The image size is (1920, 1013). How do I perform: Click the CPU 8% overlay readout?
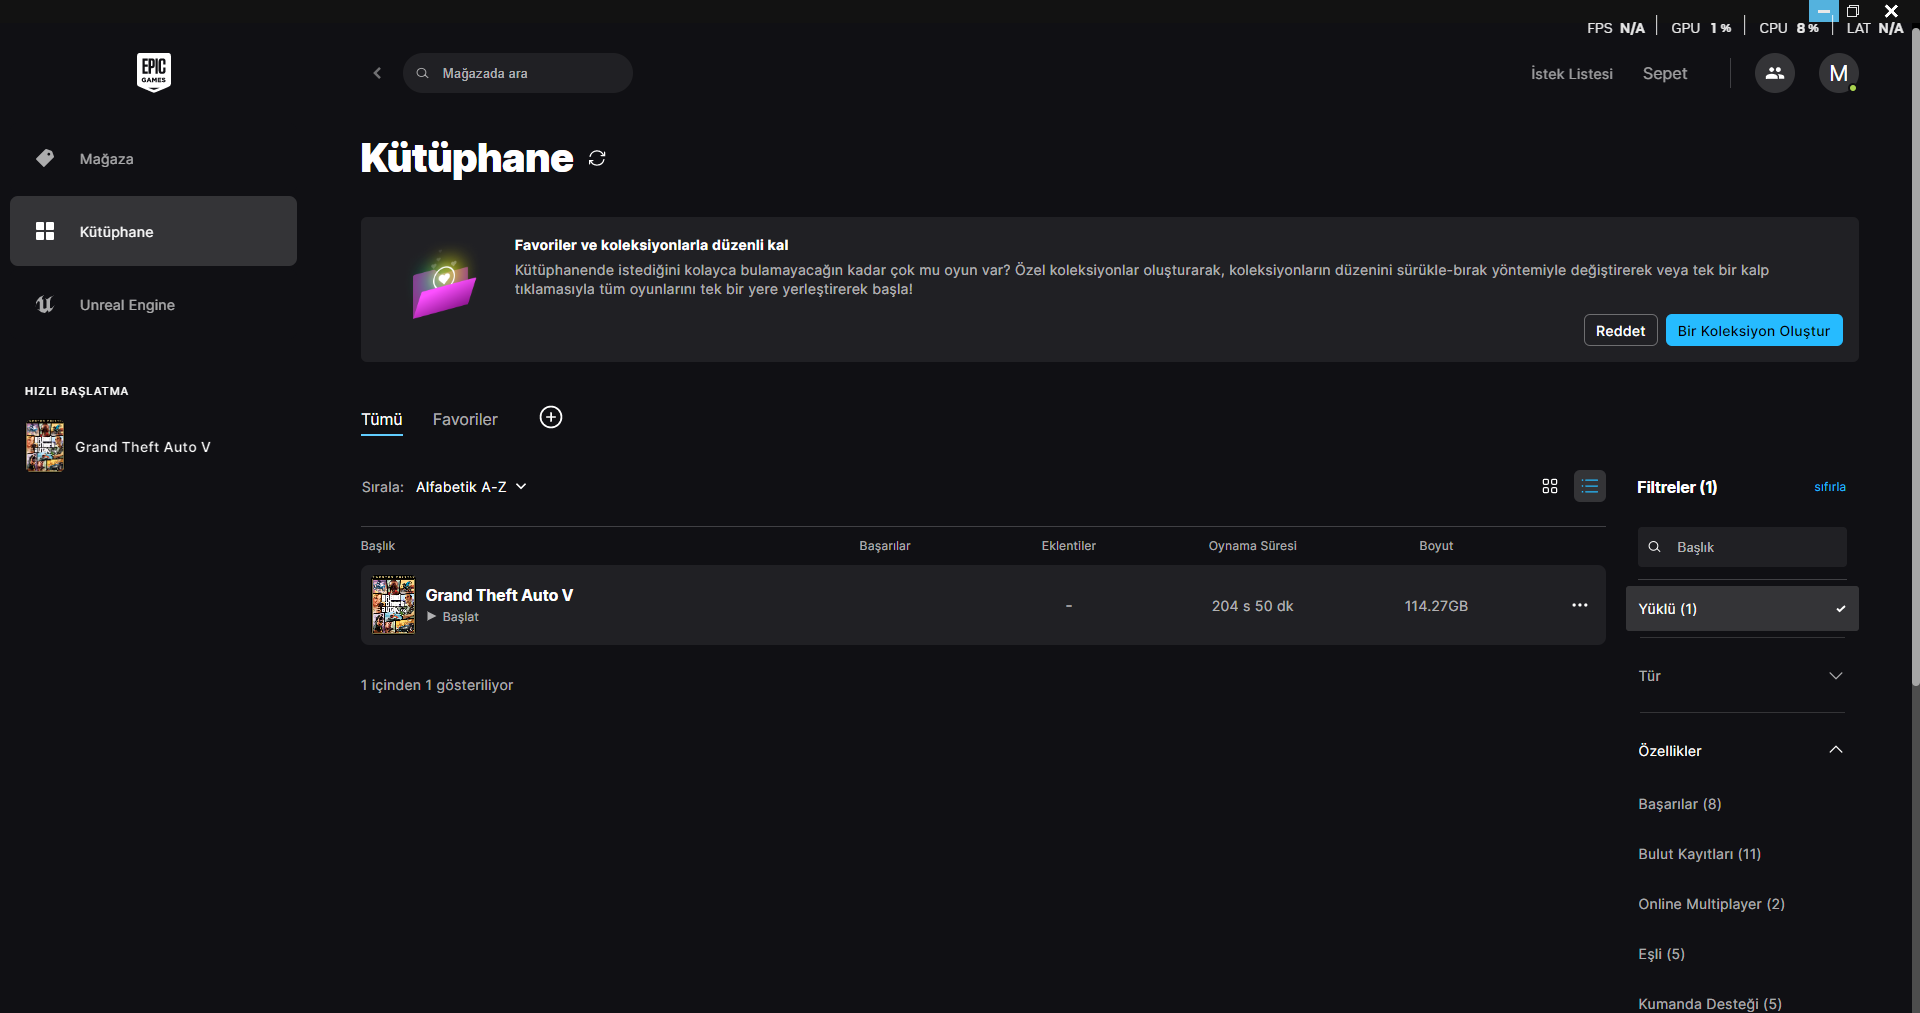pyautogui.click(x=1789, y=28)
